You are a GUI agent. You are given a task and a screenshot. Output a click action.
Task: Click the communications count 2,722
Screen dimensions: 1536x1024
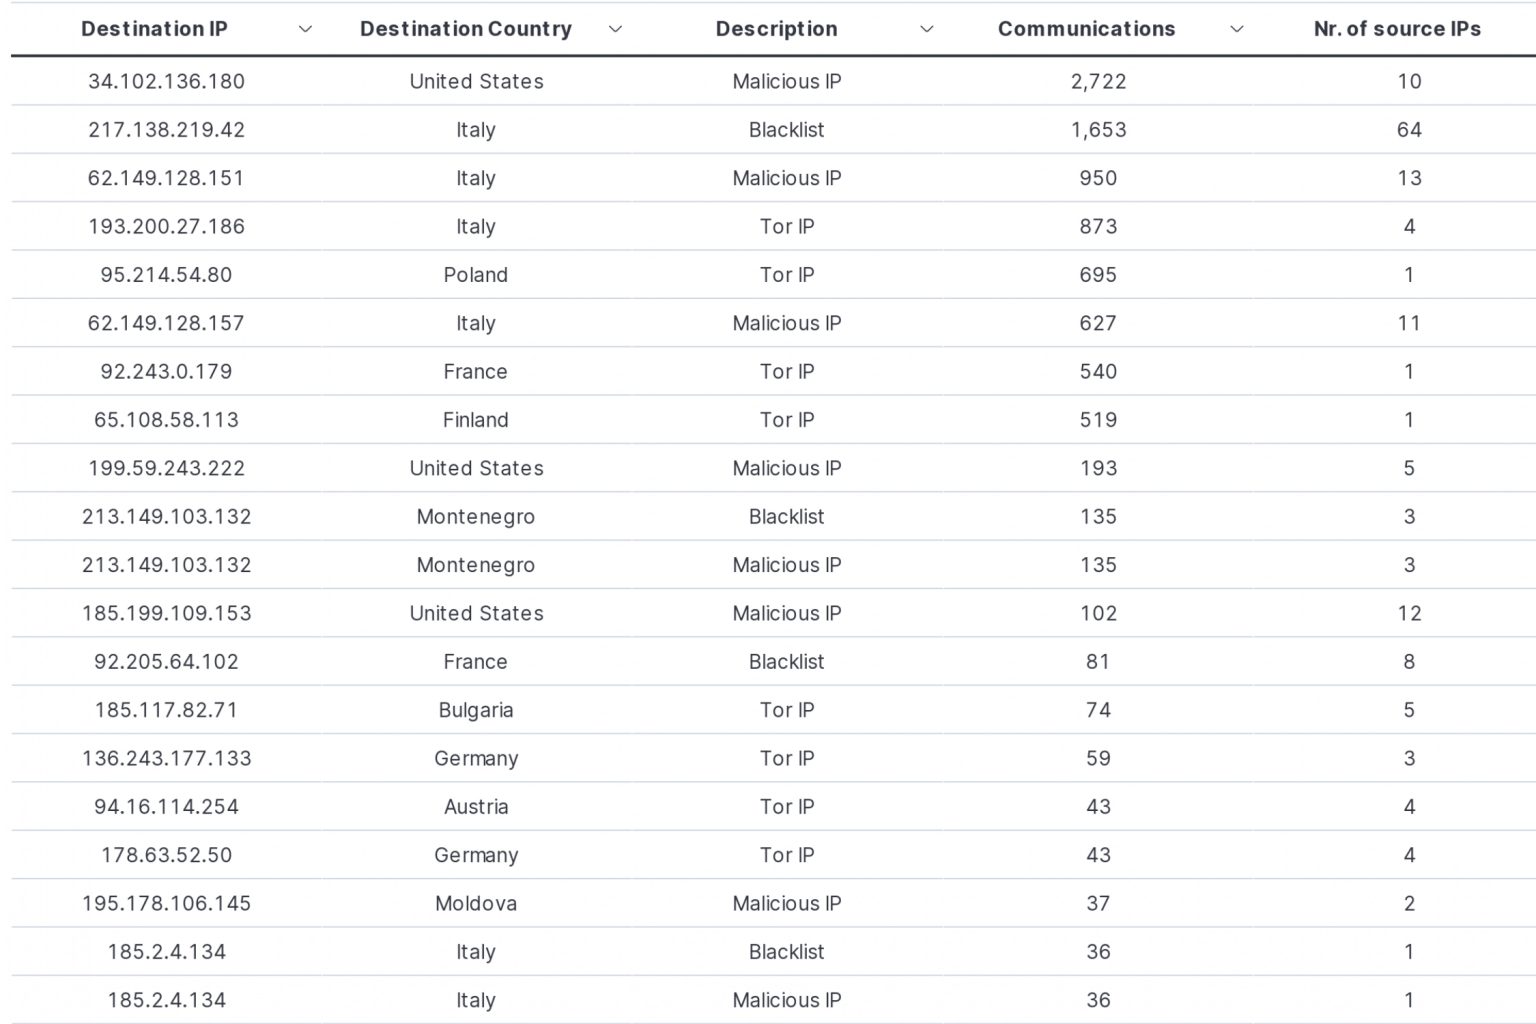point(1099,81)
